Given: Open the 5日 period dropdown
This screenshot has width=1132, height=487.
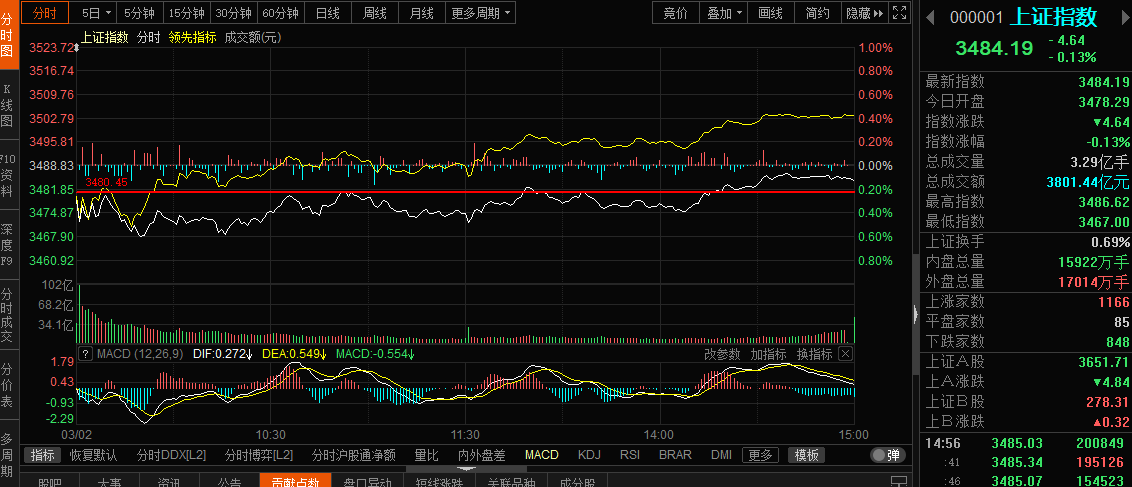Looking at the screenshot, I should (95, 13).
